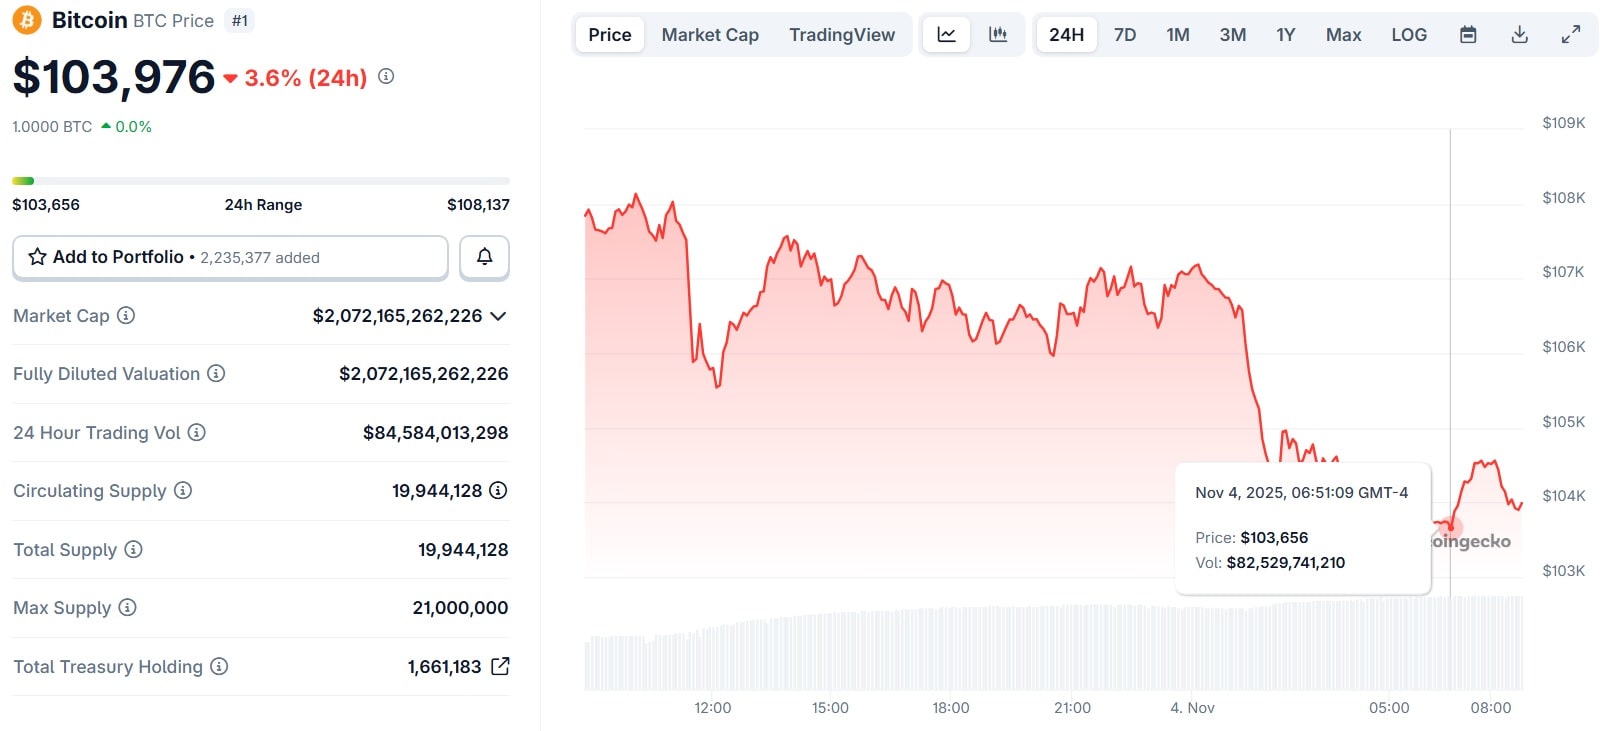Viewport: 1606px width, 731px height.
Task: Switch to line chart view icon
Action: tap(946, 35)
